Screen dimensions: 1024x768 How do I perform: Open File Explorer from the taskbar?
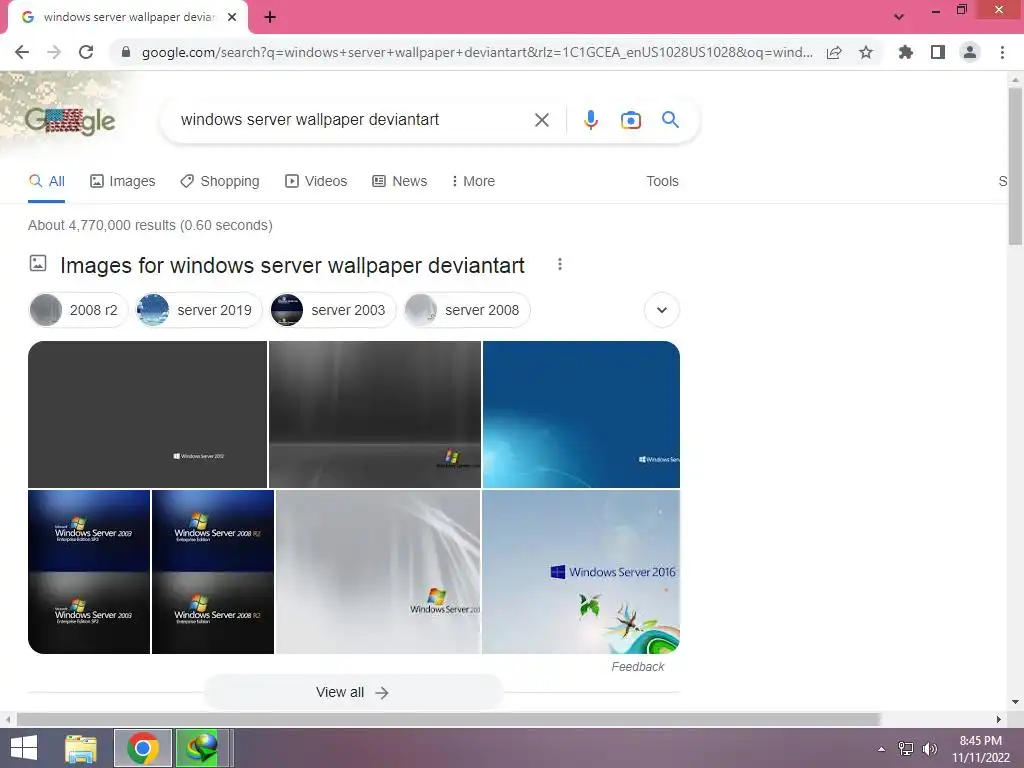click(81, 748)
